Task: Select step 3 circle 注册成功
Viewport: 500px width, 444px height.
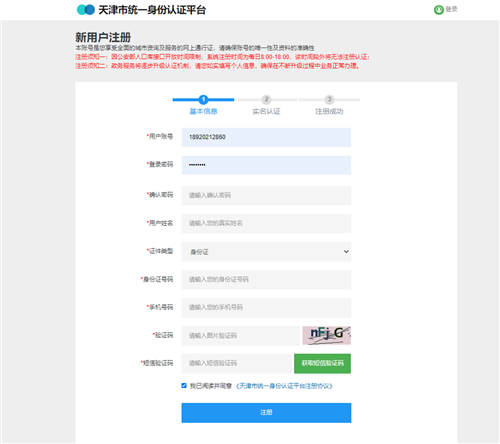Action: click(x=329, y=99)
